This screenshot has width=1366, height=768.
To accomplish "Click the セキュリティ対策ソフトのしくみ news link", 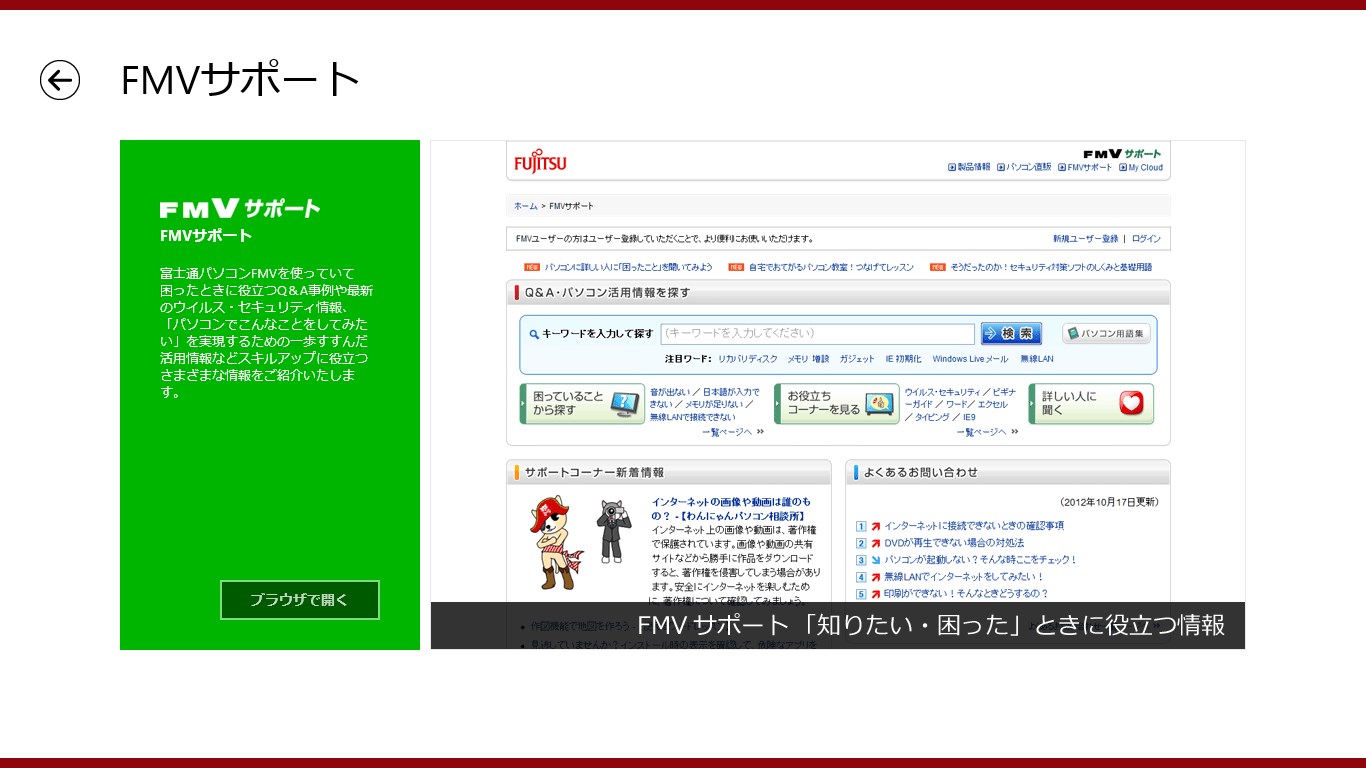I will 1050,267.
